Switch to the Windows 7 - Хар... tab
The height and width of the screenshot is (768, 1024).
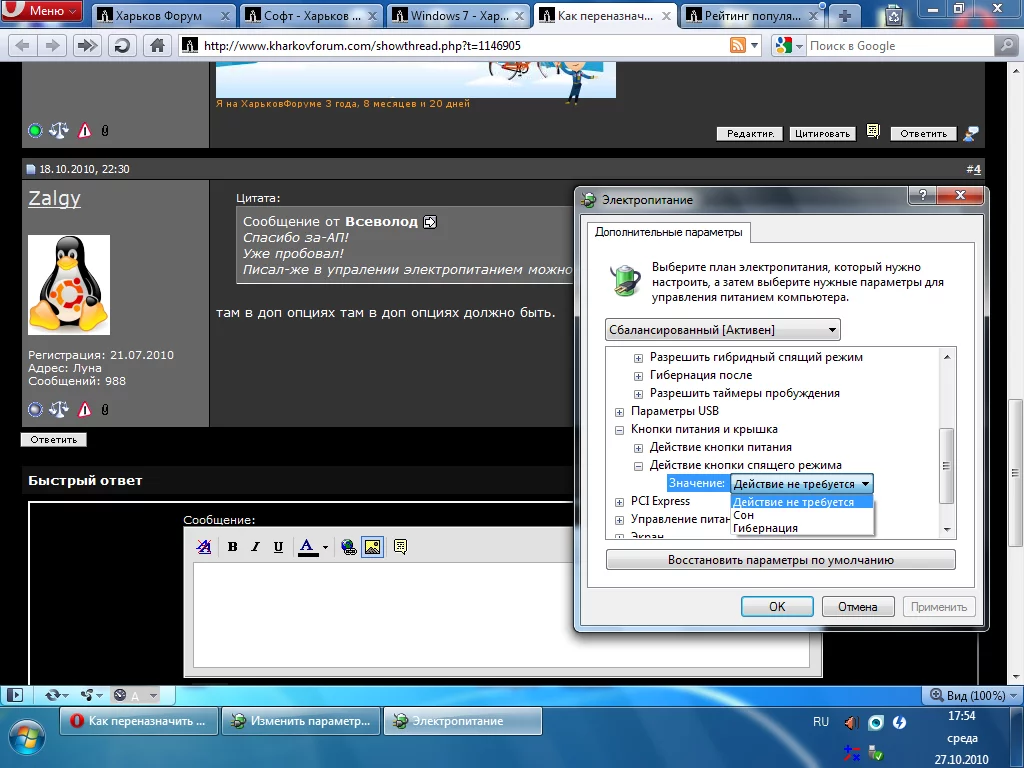pos(459,16)
